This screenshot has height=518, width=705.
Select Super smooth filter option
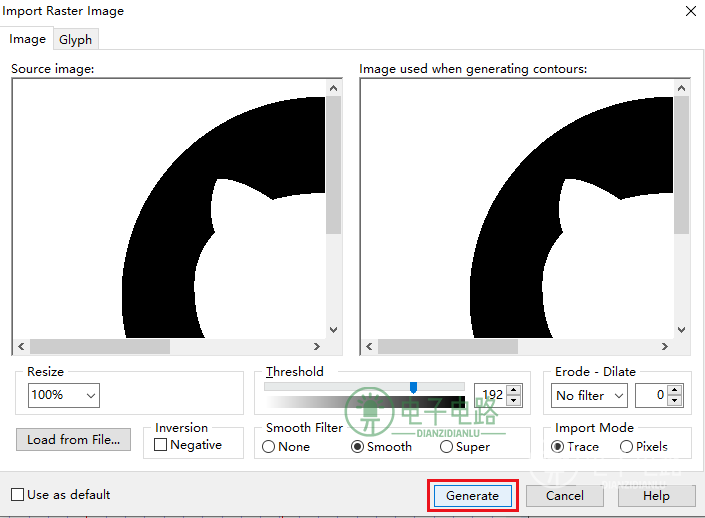pyautogui.click(x=446, y=447)
